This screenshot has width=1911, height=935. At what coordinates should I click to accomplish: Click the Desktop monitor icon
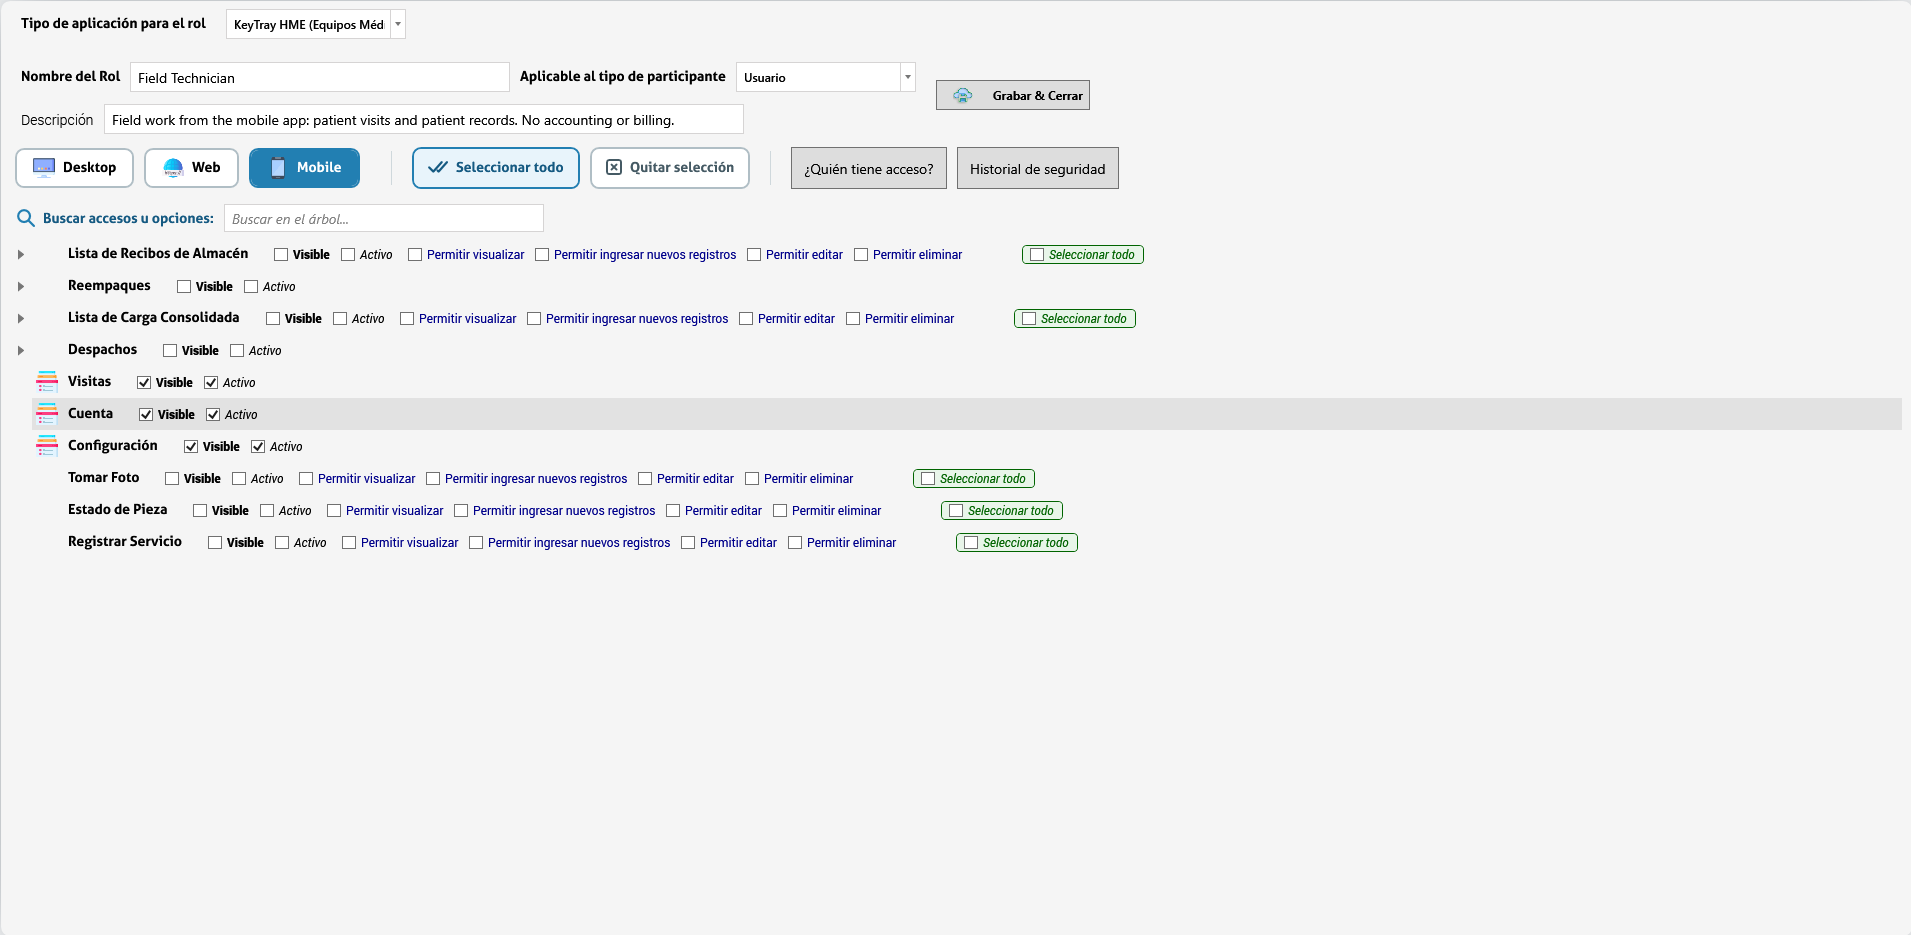tap(44, 167)
